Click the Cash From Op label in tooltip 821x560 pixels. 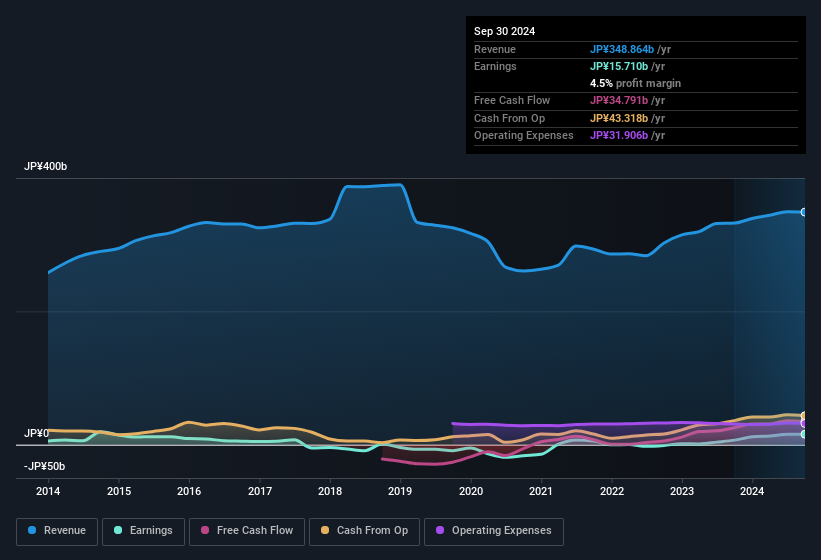(509, 118)
